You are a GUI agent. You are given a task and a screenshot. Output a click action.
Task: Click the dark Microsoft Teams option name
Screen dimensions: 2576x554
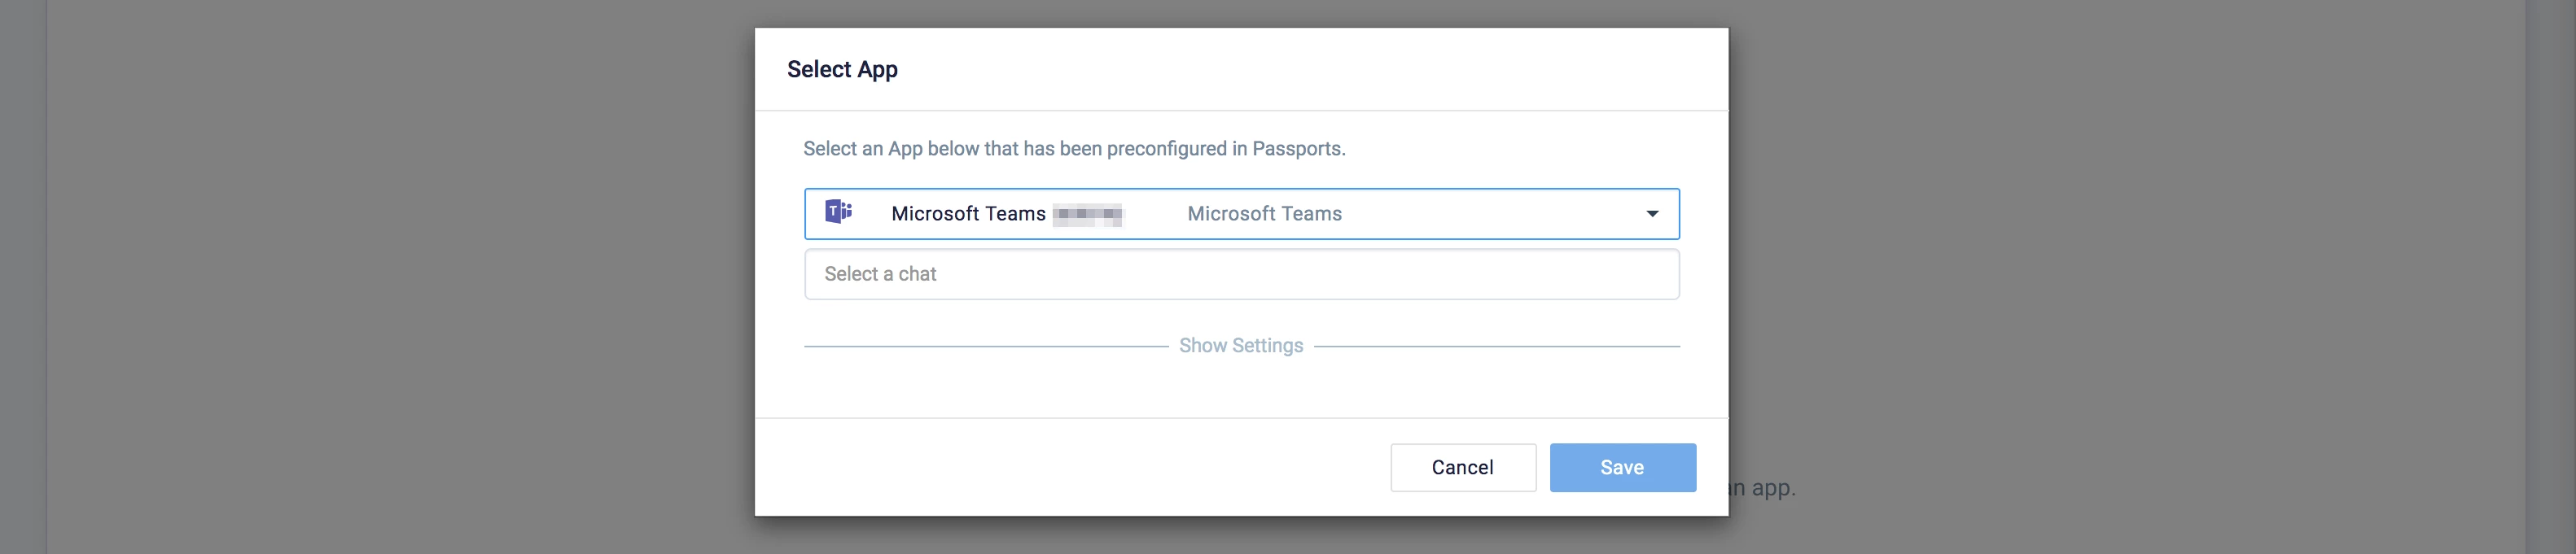coord(968,214)
